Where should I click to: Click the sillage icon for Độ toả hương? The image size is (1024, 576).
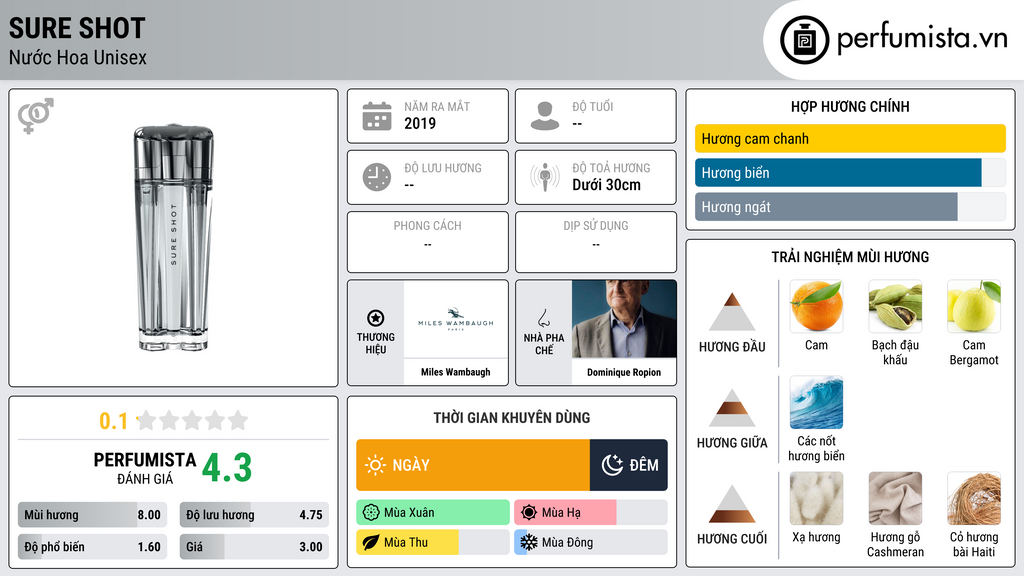point(545,177)
